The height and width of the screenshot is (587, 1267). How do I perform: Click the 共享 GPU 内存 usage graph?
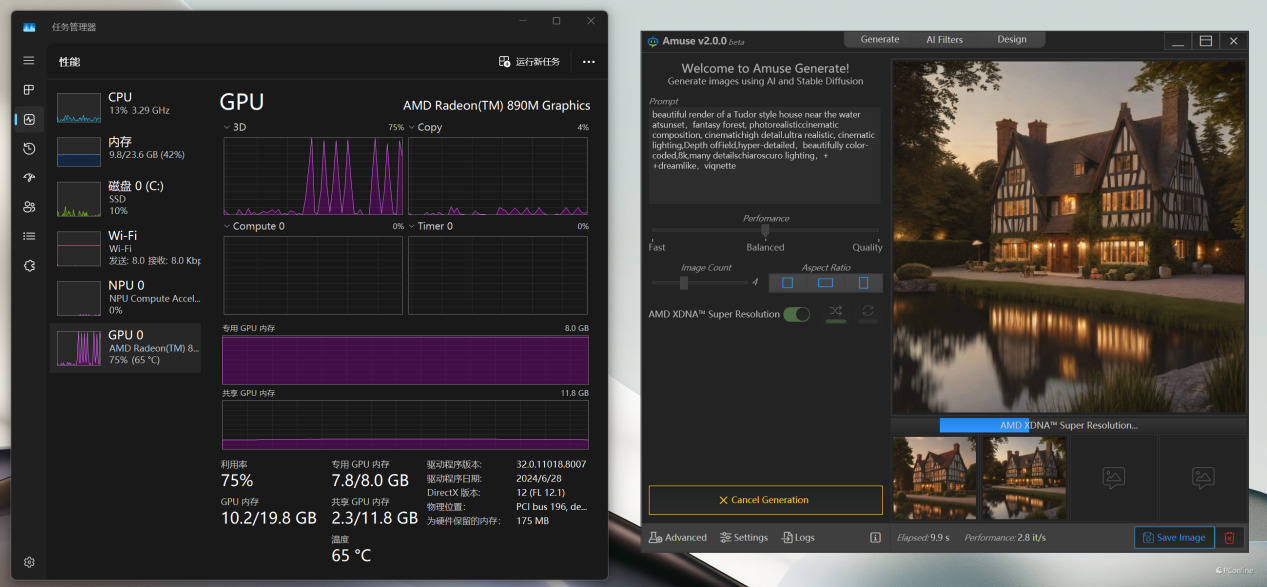click(405, 424)
